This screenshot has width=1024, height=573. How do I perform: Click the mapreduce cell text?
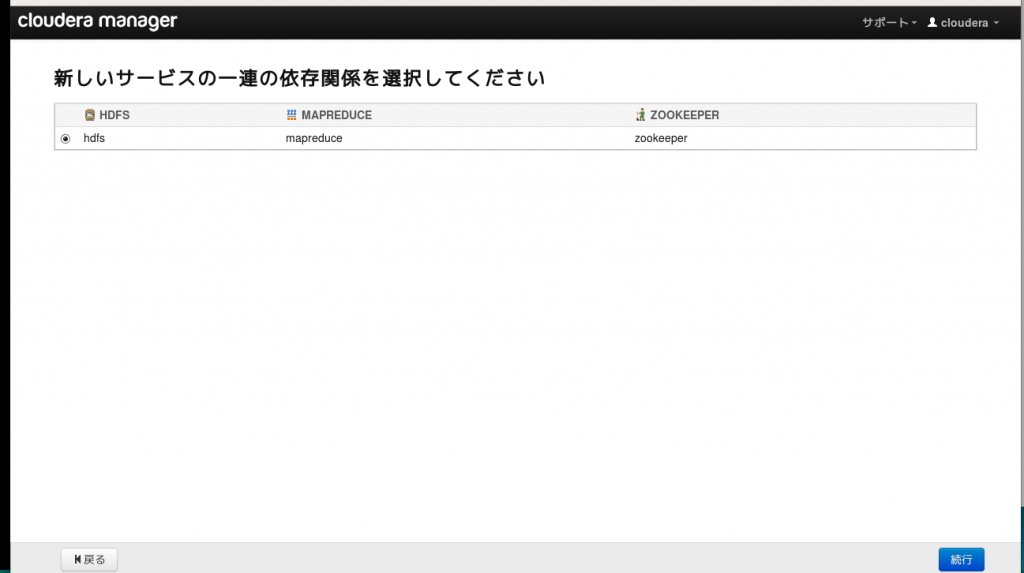313,139
